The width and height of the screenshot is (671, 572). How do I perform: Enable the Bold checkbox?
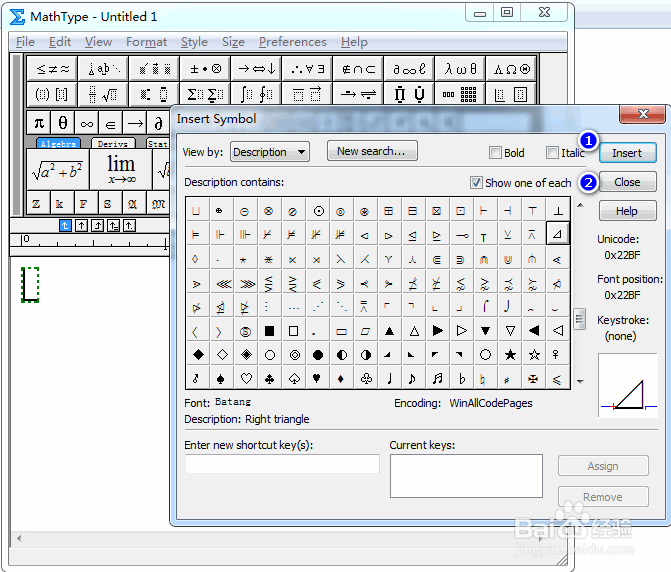(x=495, y=152)
